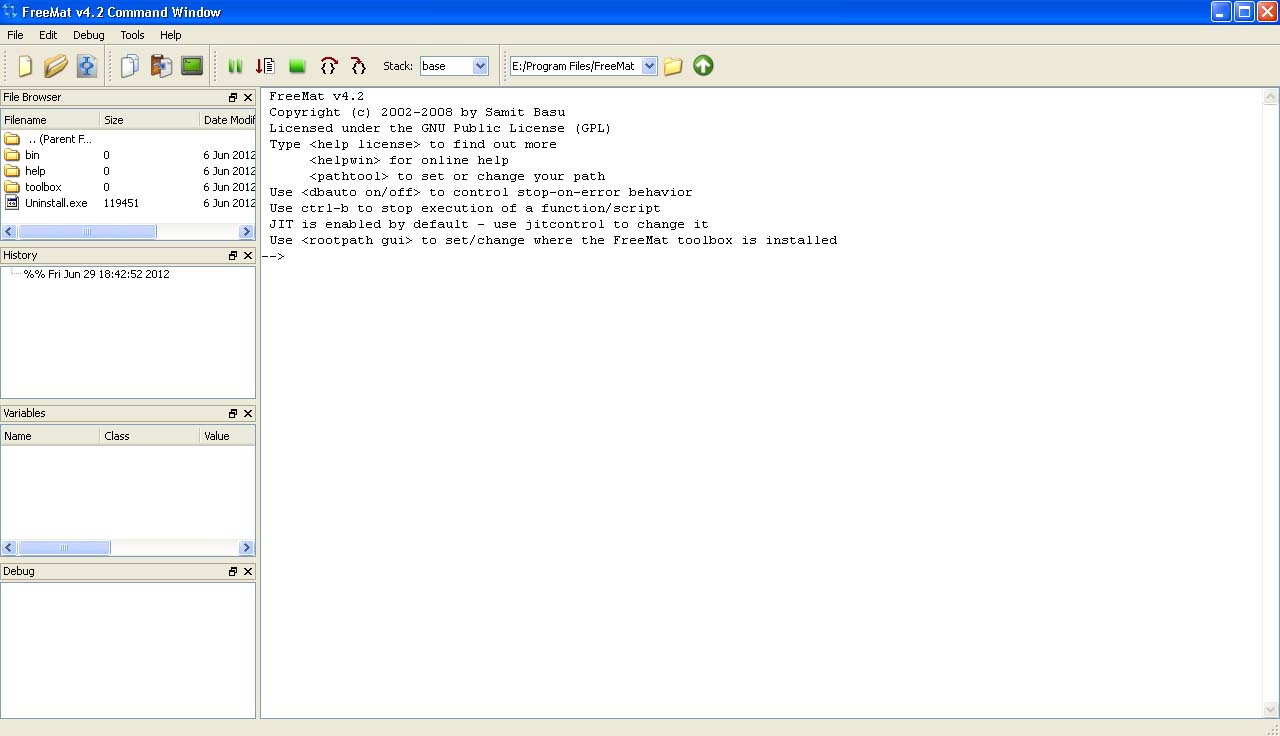
Task: Click the green stop execution square
Action: (x=297, y=66)
